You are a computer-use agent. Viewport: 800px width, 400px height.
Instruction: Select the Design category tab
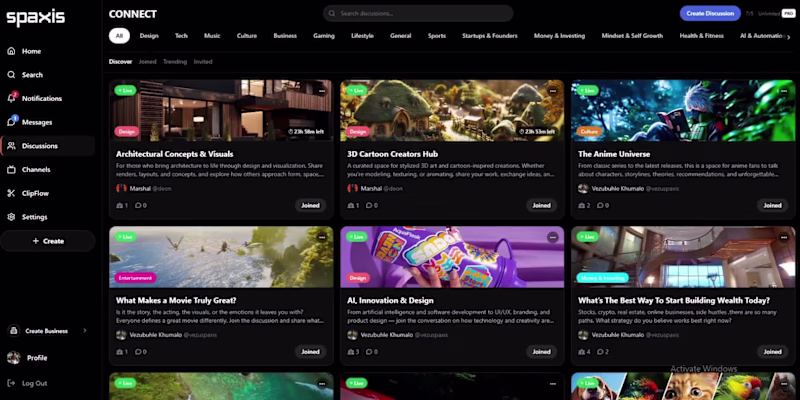(x=149, y=36)
